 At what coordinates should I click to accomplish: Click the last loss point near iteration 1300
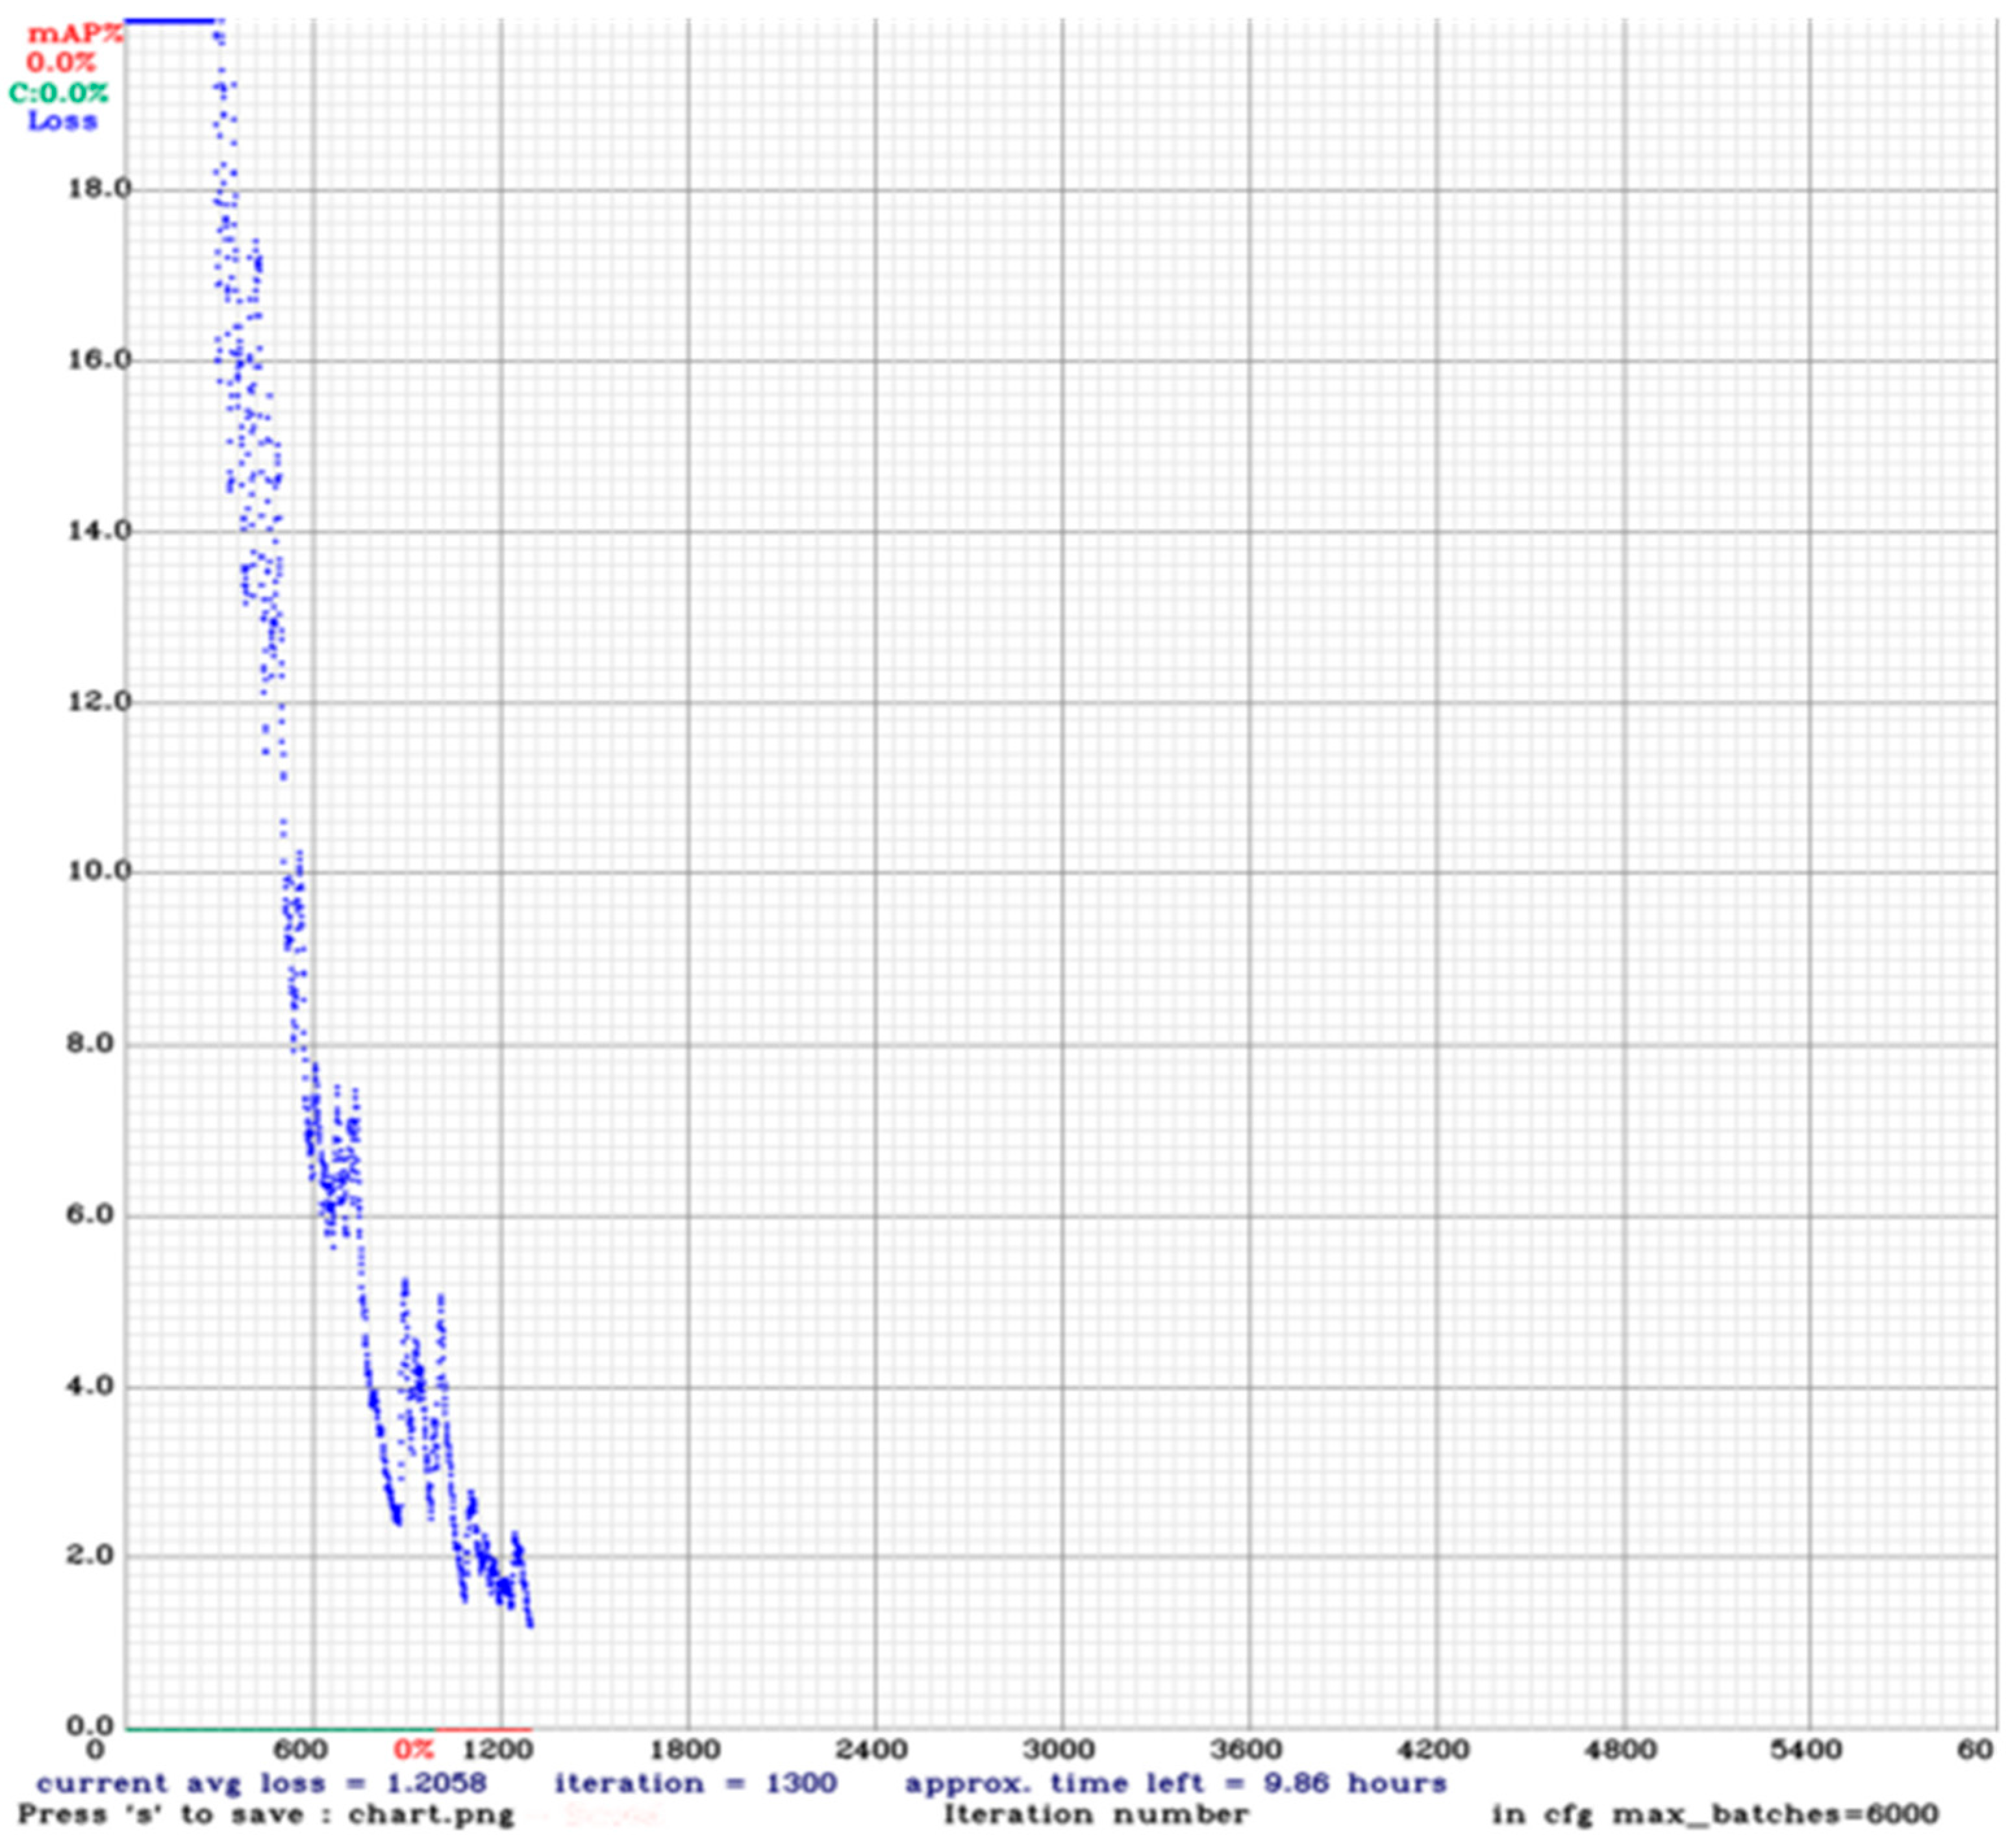tap(530, 1625)
